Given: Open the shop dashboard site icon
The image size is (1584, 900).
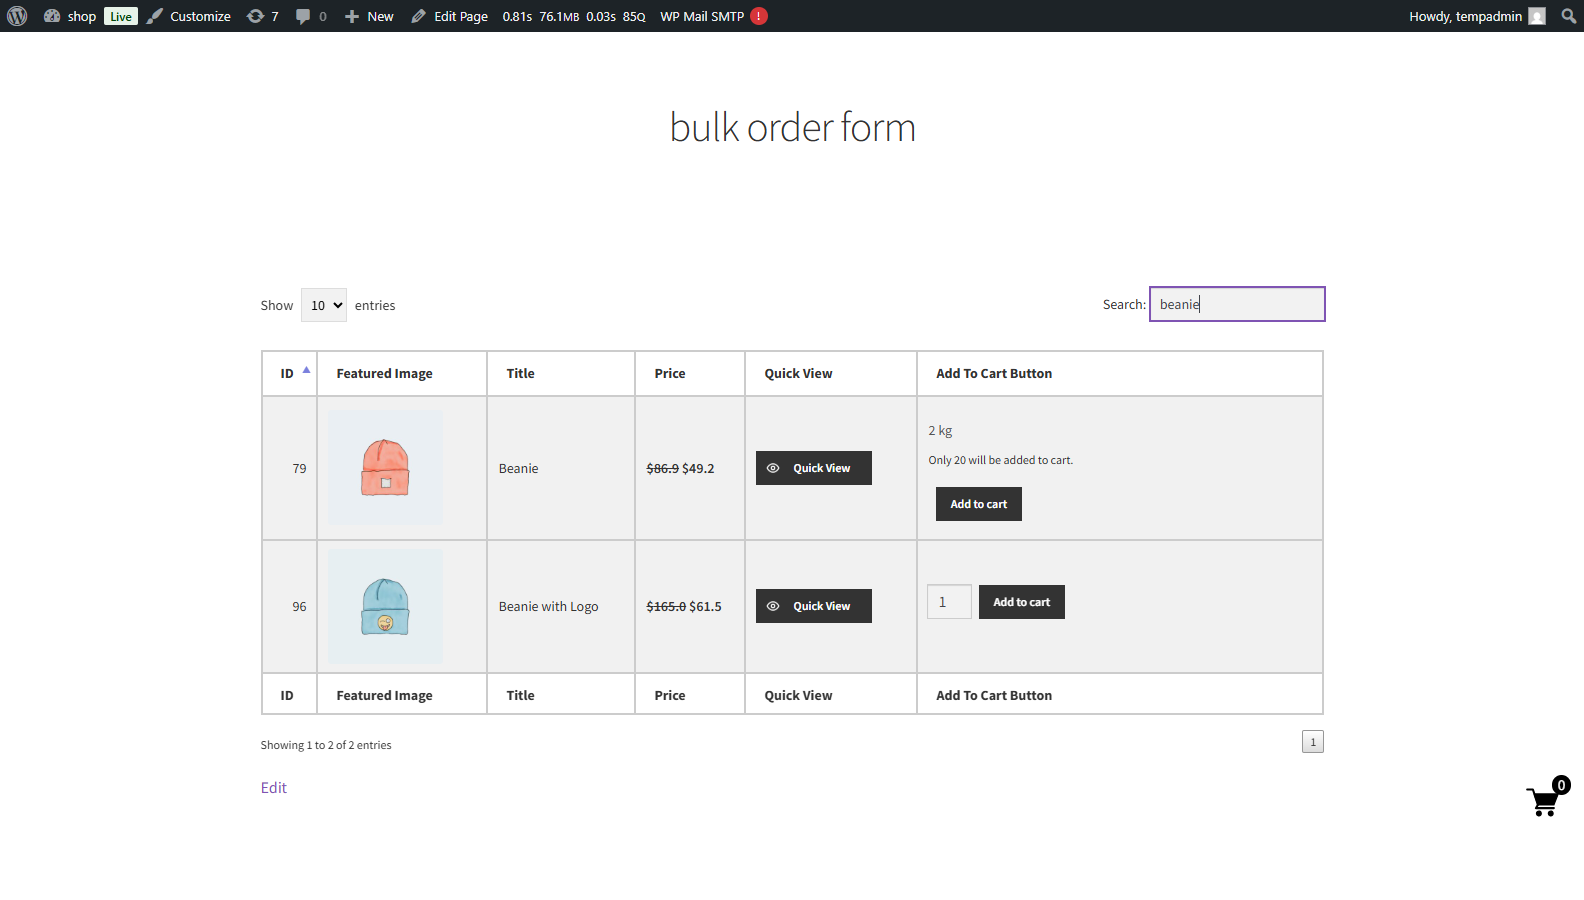Looking at the screenshot, I should click(x=52, y=16).
